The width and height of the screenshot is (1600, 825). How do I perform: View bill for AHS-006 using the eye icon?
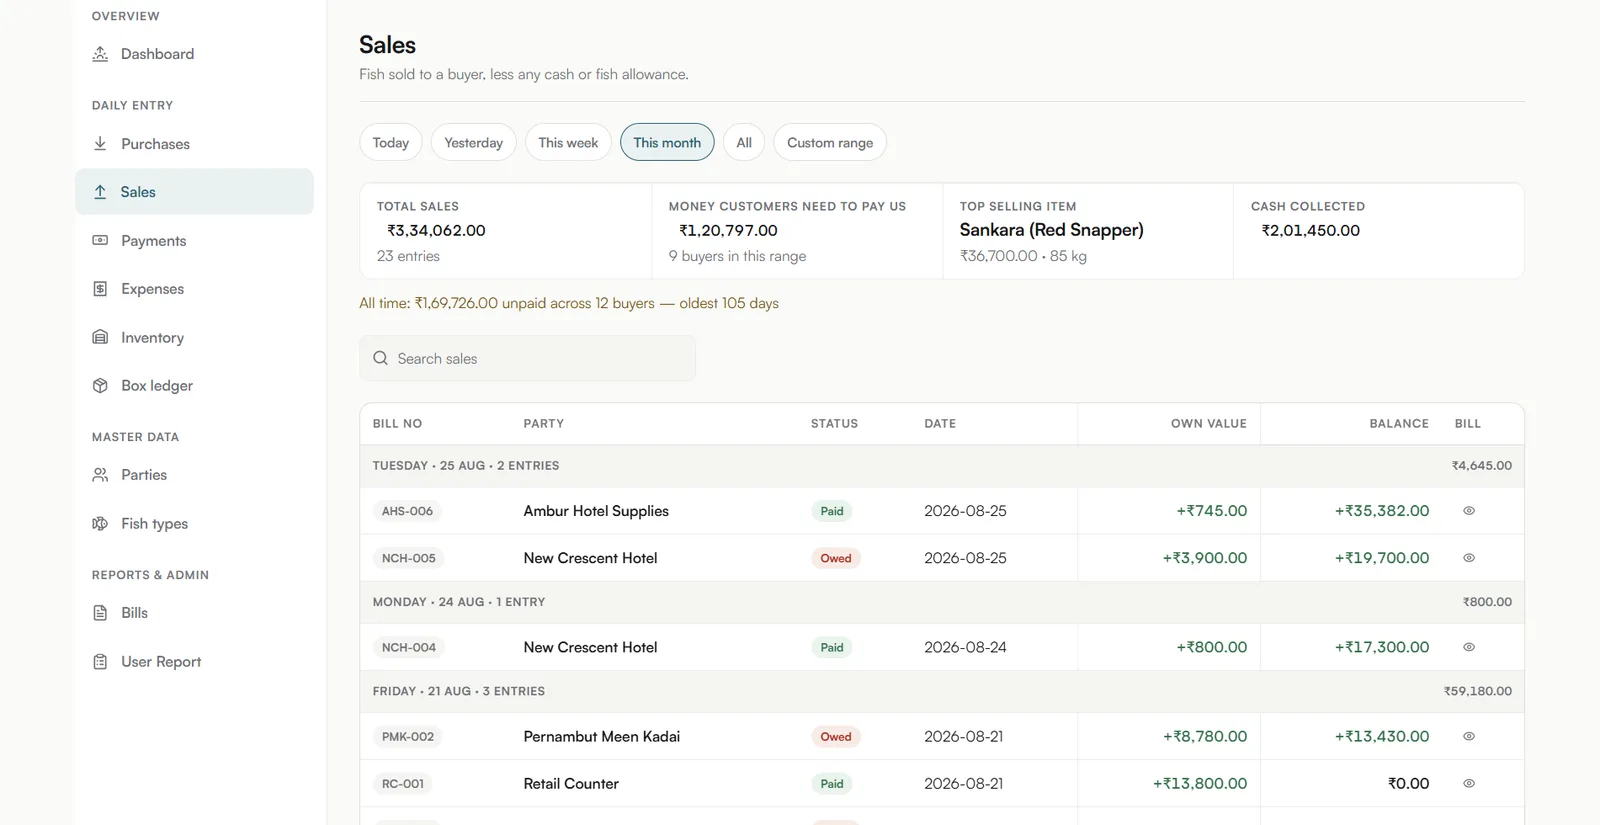coord(1469,511)
